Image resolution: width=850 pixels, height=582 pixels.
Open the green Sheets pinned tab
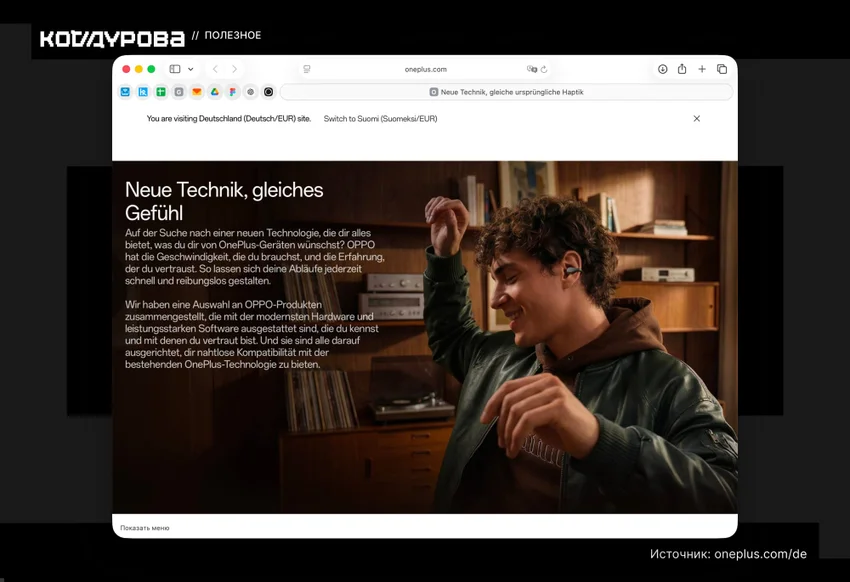(x=161, y=92)
